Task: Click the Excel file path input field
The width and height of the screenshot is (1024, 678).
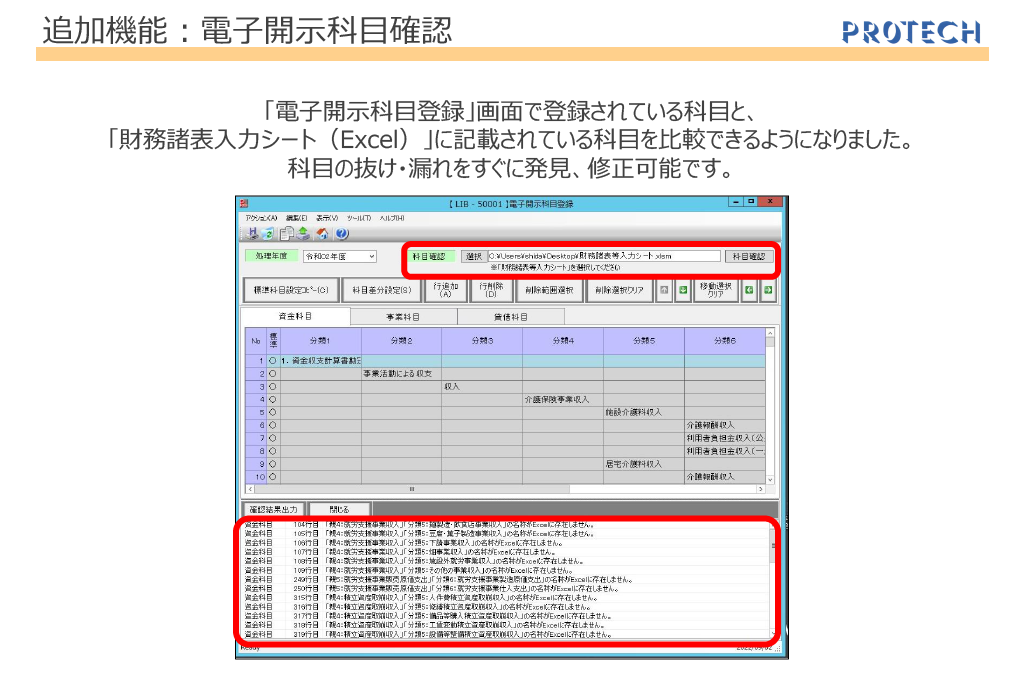Action: coord(603,256)
